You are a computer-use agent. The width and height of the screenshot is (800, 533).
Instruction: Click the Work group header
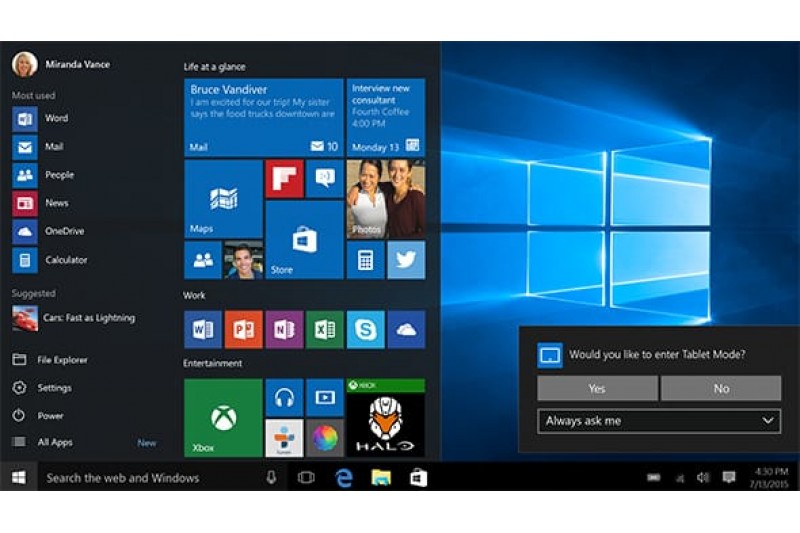point(194,295)
